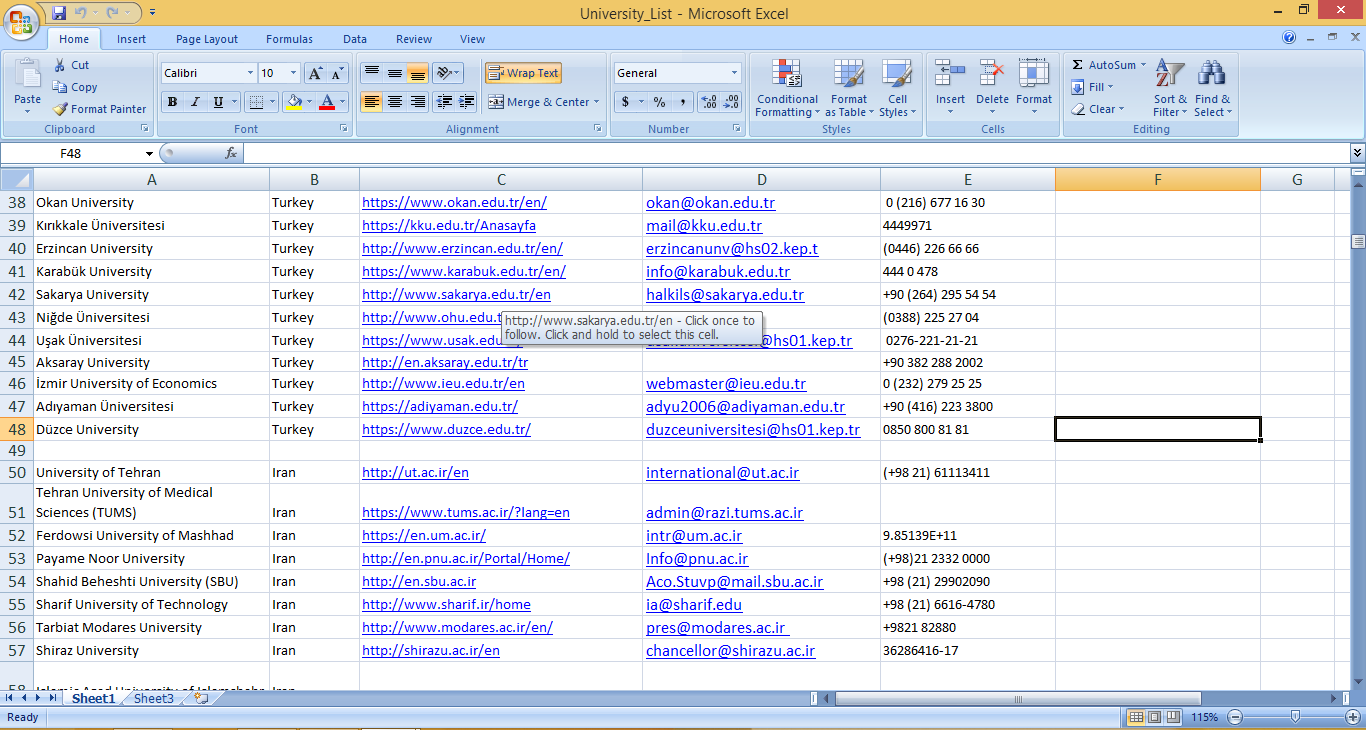
Task: Click the international@ut.ac.ir email link
Action: coord(722,473)
